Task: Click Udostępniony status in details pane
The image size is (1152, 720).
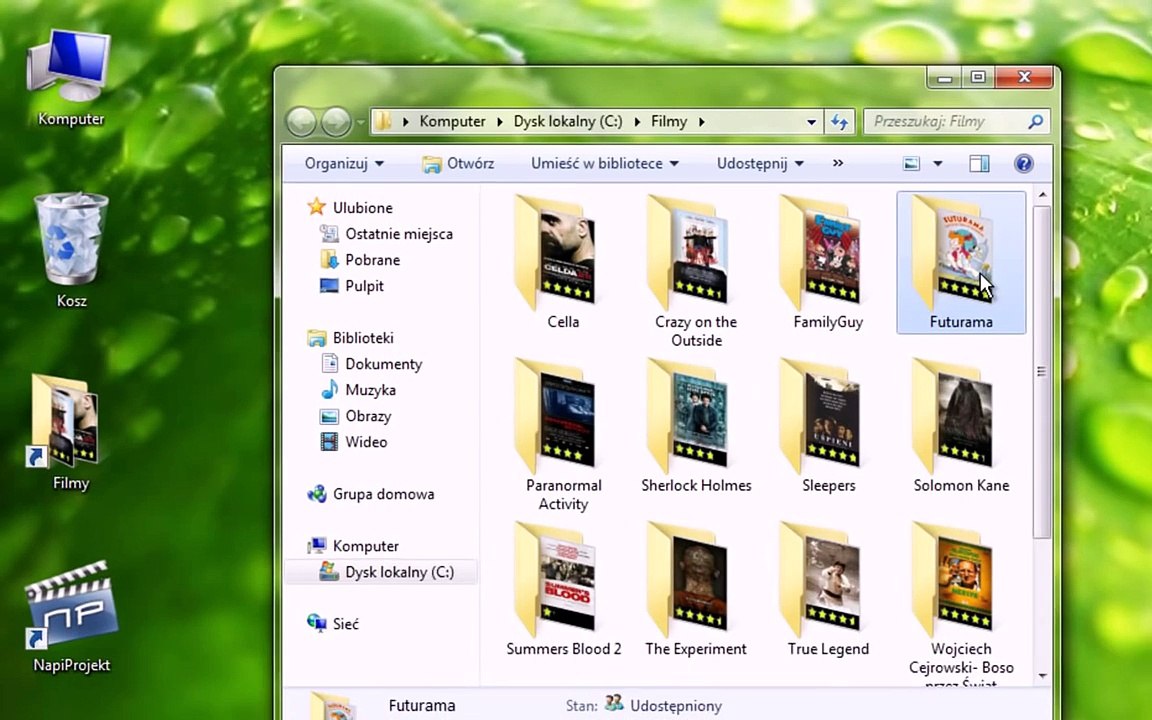Action: tap(676, 705)
